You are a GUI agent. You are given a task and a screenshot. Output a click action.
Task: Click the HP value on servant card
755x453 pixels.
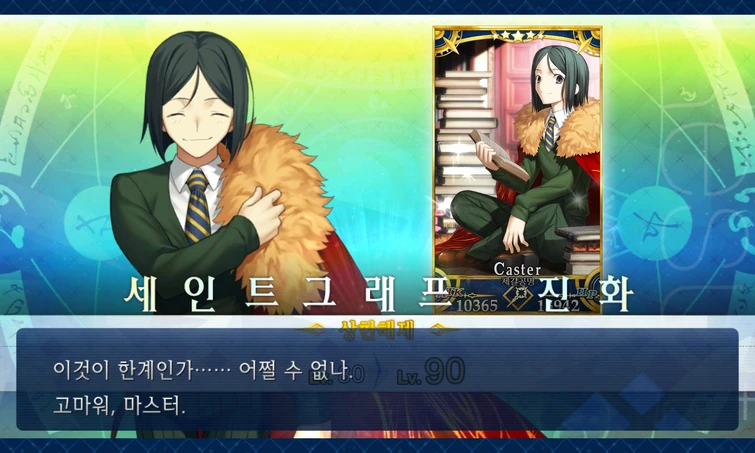559,305
